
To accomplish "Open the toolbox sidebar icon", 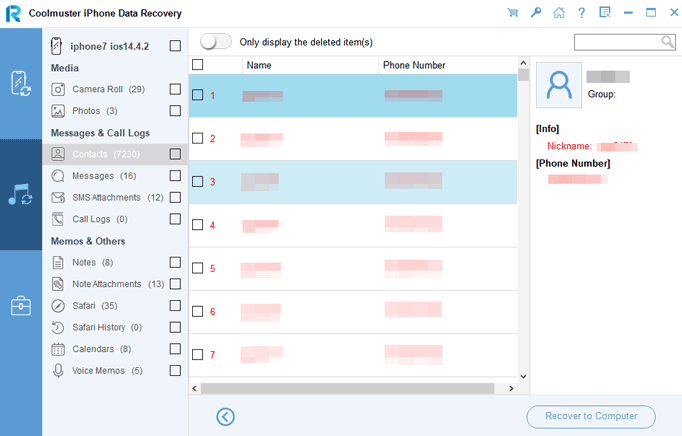I will 20,306.
